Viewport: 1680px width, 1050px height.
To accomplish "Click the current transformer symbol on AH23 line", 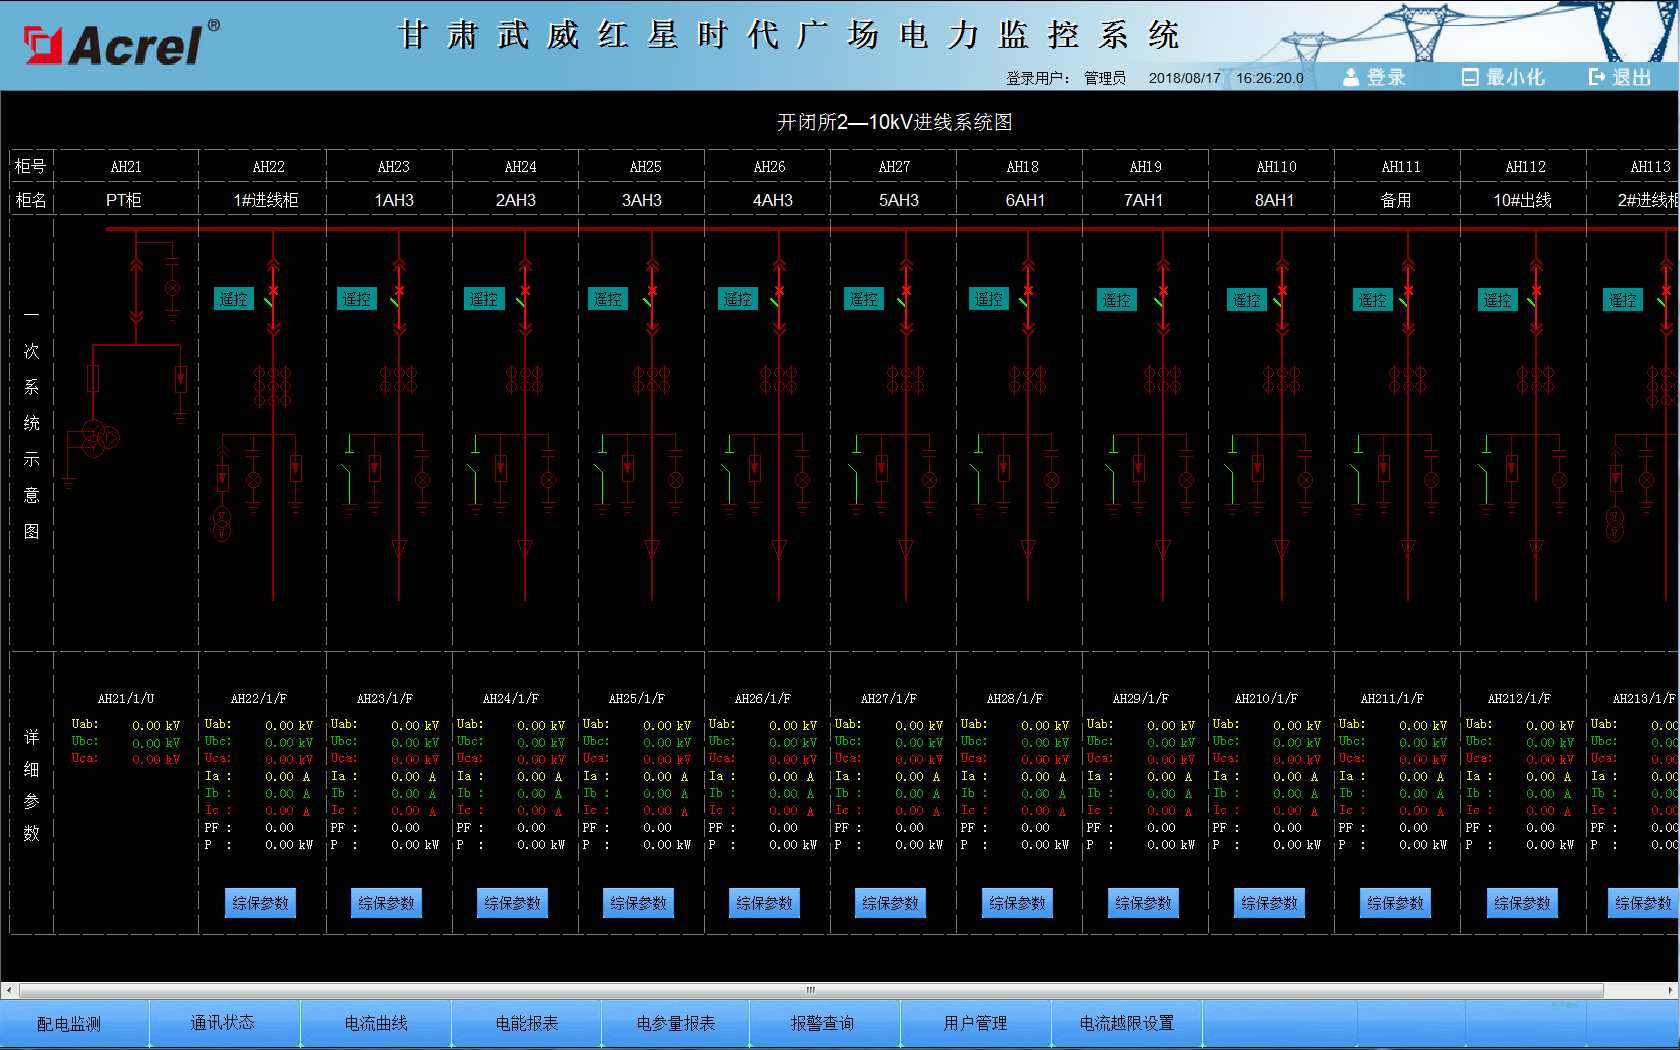I will [x=398, y=380].
